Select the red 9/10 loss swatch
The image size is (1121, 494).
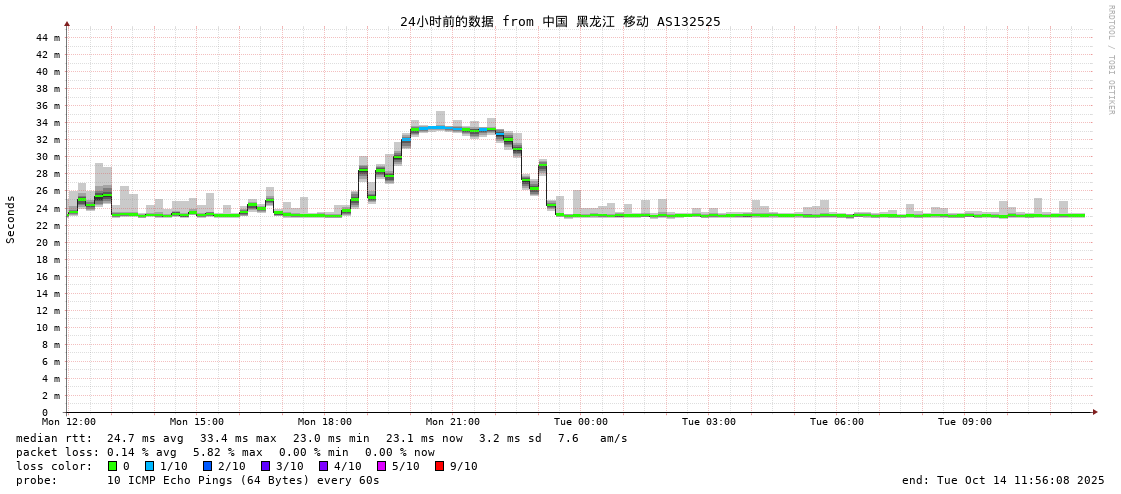click(x=440, y=466)
